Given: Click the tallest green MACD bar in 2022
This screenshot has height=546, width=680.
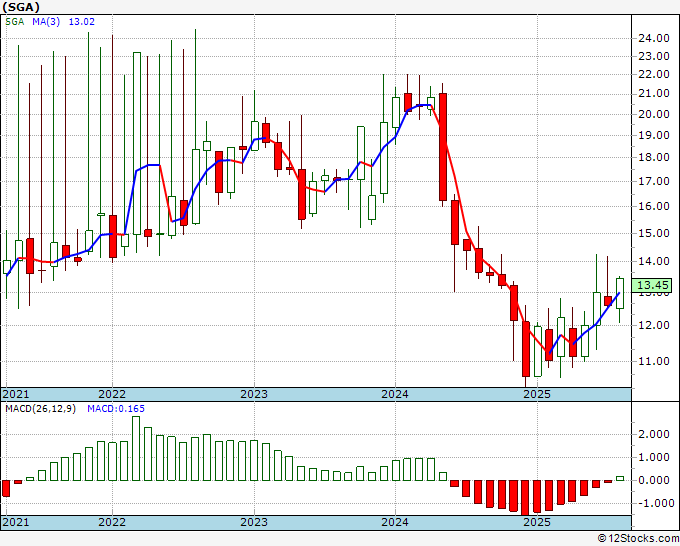Looking at the screenshot, I should pos(136,448).
